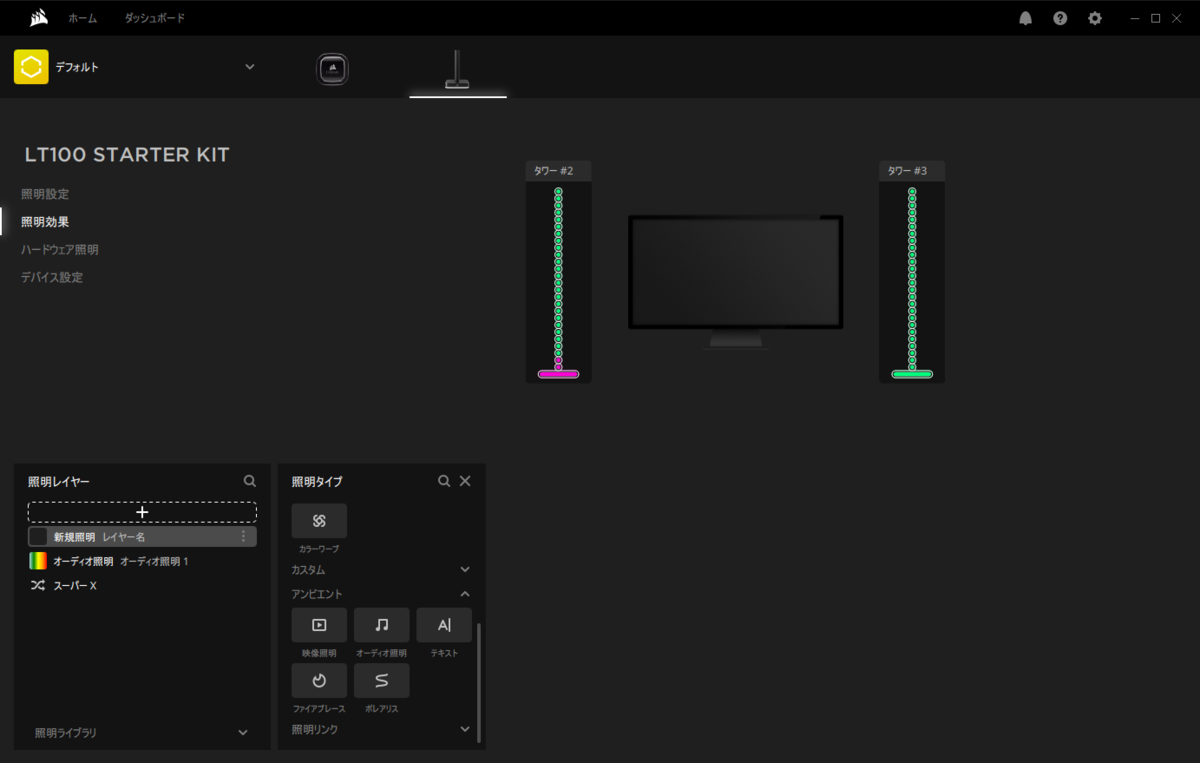Image resolution: width=1200 pixels, height=763 pixels.
Task: Open the settings gear icon
Action: coord(1095,18)
